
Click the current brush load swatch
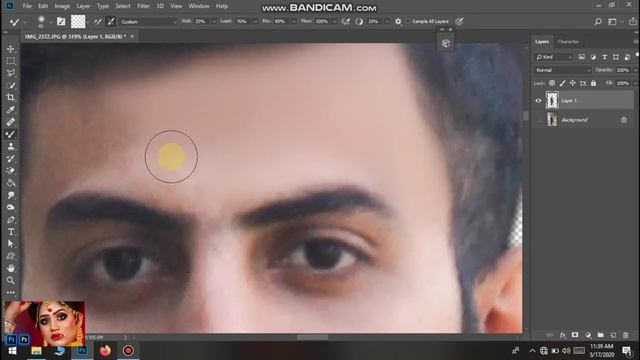tap(78, 22)
